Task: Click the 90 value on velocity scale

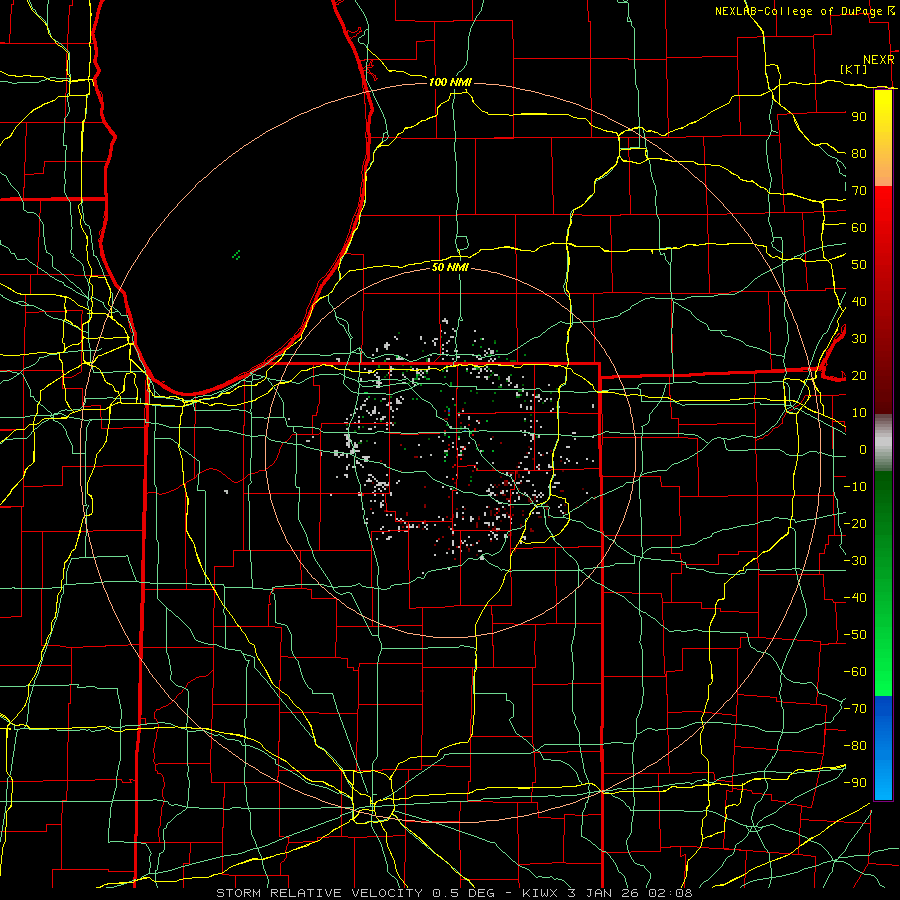Action: (x=859, y=117)
